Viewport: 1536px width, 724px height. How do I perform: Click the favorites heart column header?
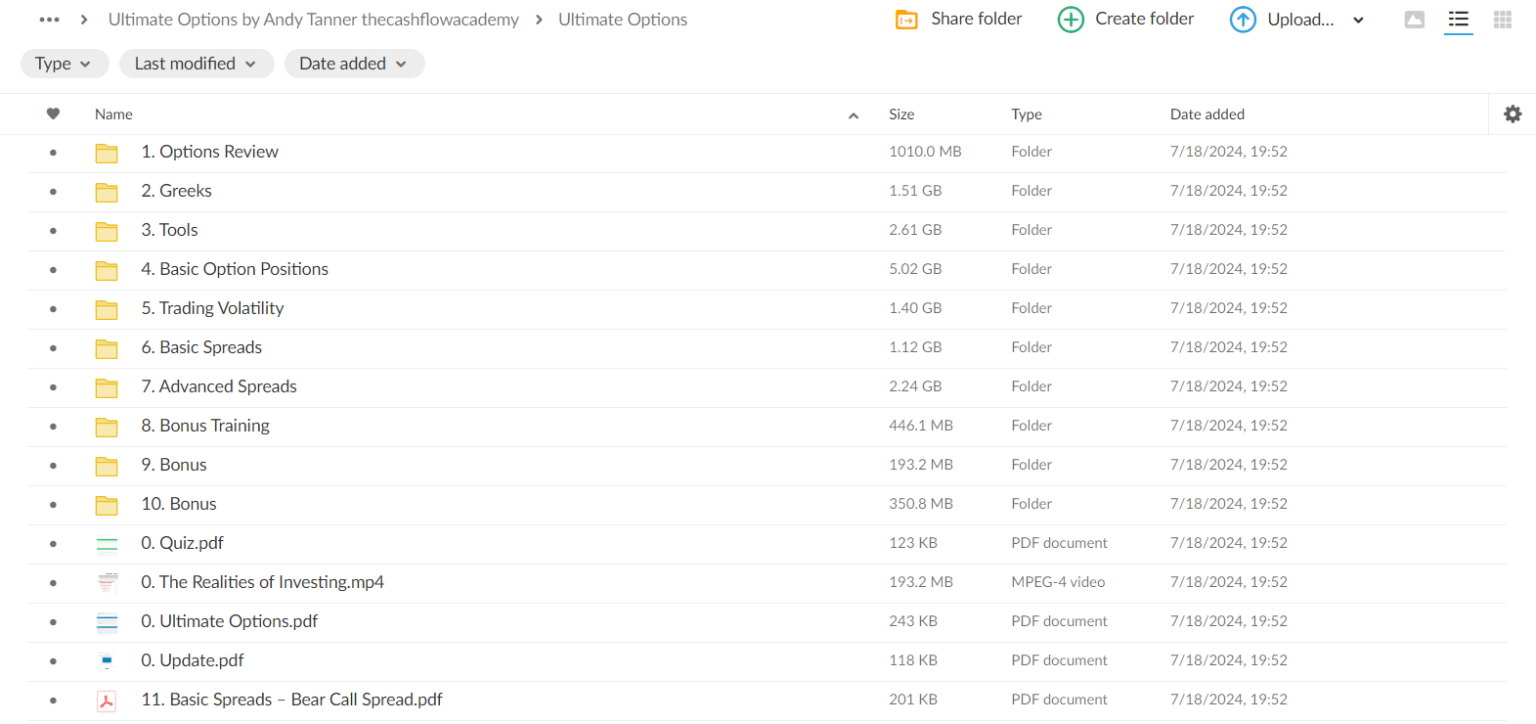tap(53, 114)
